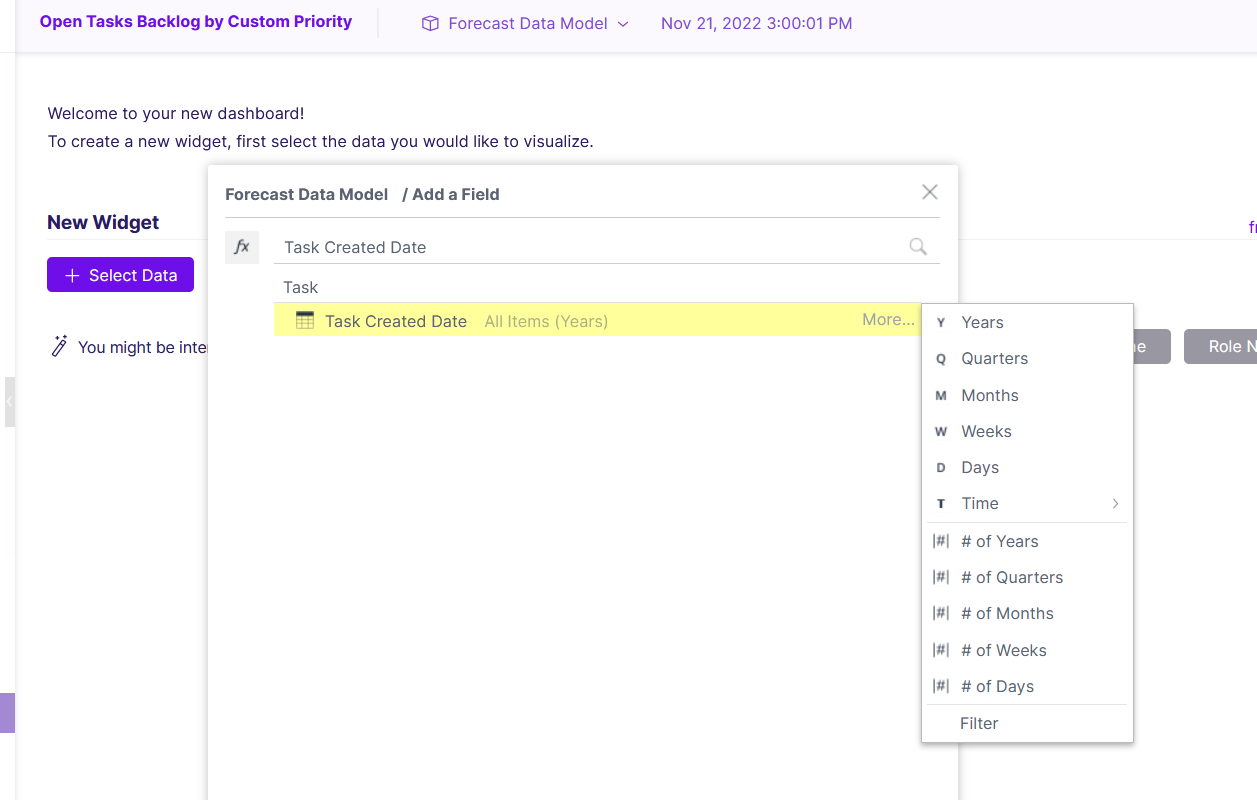Click the cube icon beside Forecast Data Model
Screen dimensions: 1257x800
(430, 23)
